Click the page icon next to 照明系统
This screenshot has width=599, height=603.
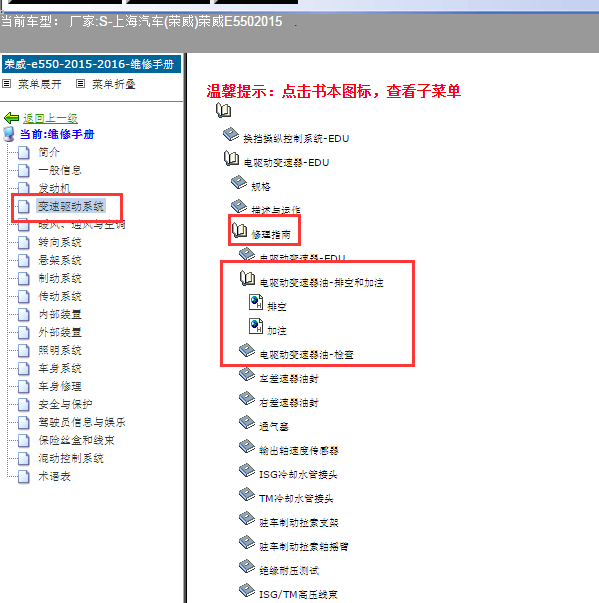tap(24, 350)
